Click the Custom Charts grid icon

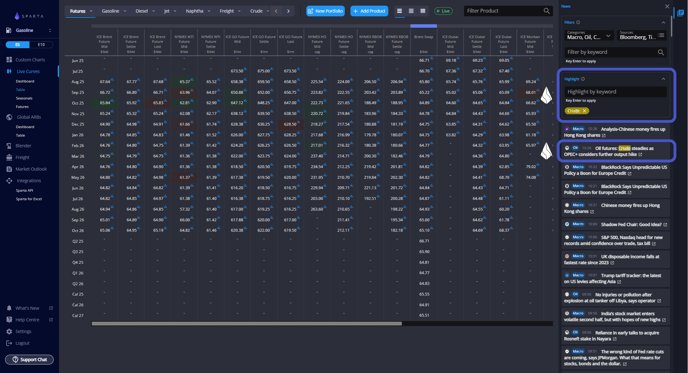tap(9, 60)
